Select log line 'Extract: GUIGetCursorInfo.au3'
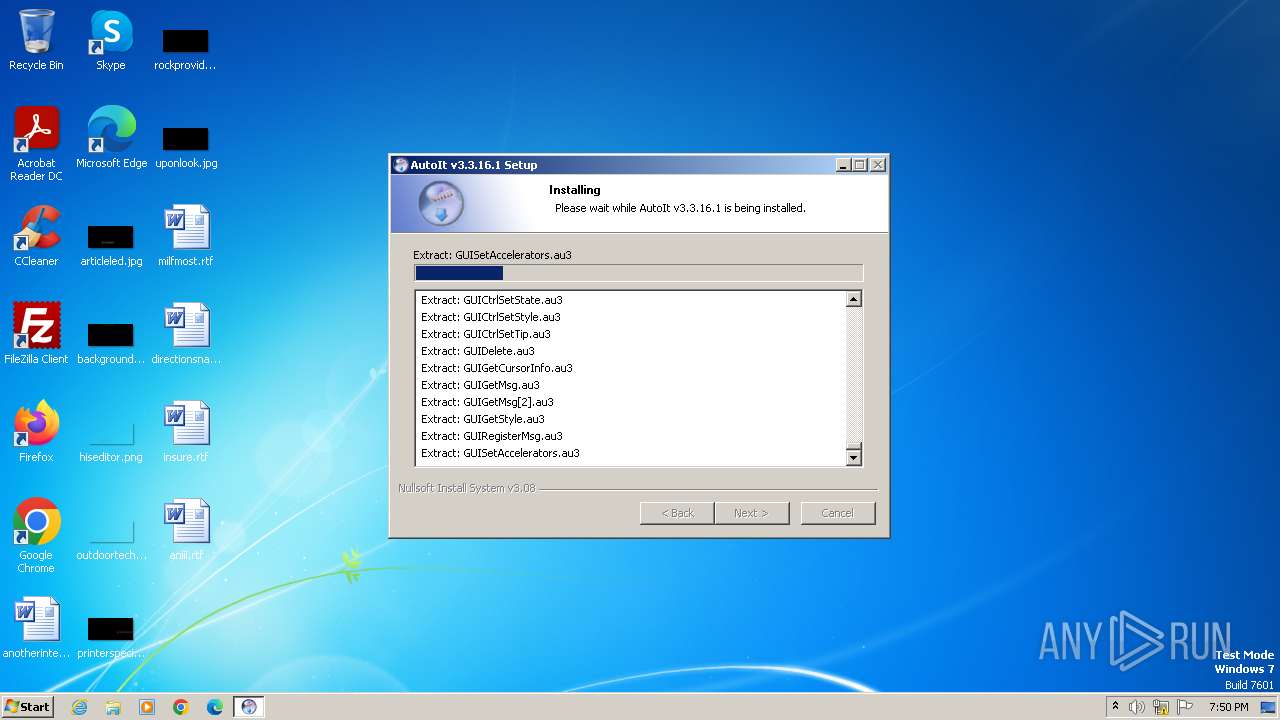This screenshot has height=720, width=1280. (497, 368)
